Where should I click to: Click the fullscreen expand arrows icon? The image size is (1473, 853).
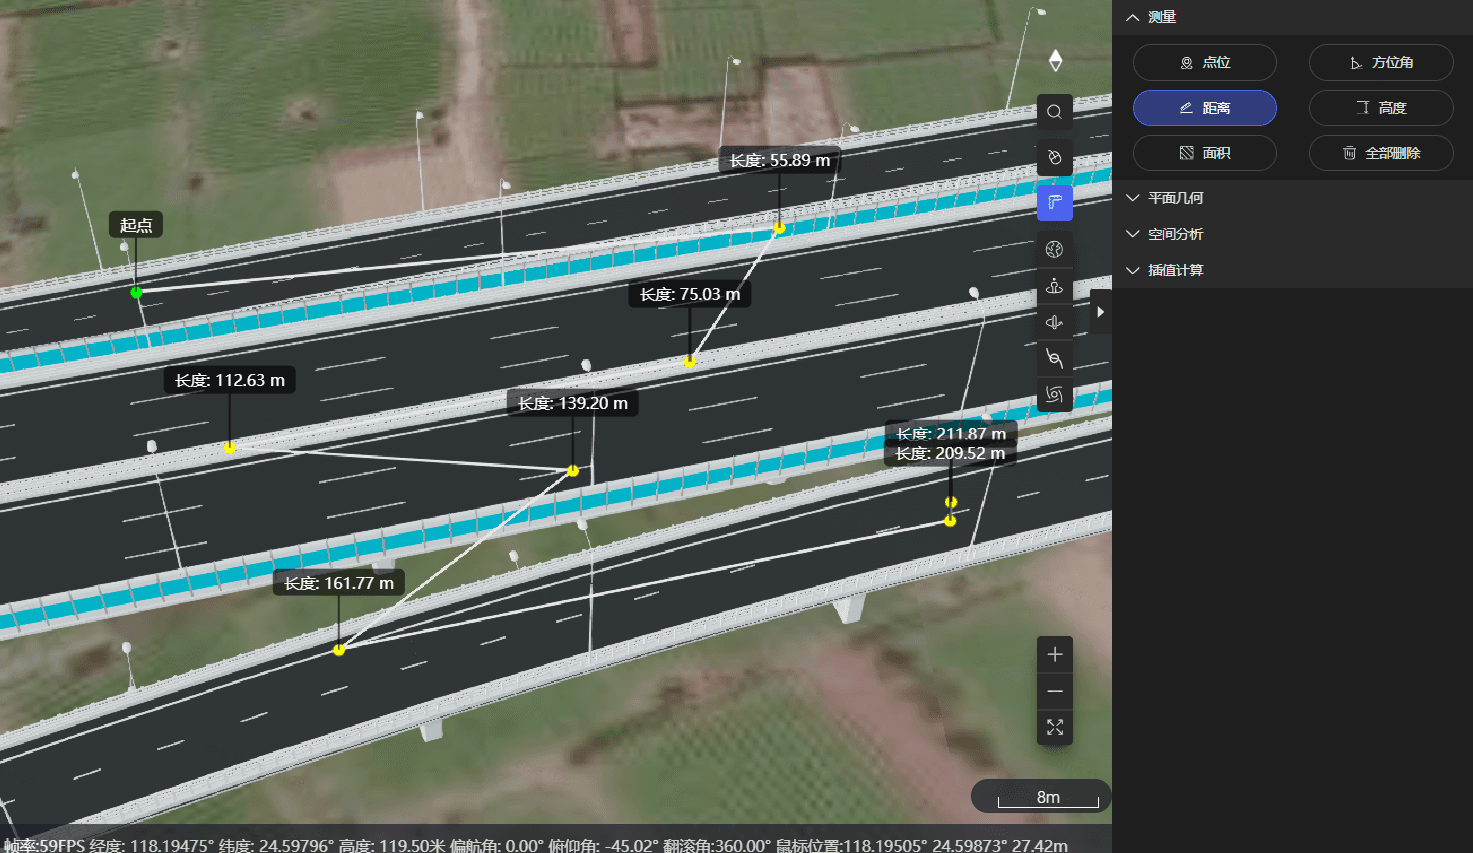tap(1054, 727)
